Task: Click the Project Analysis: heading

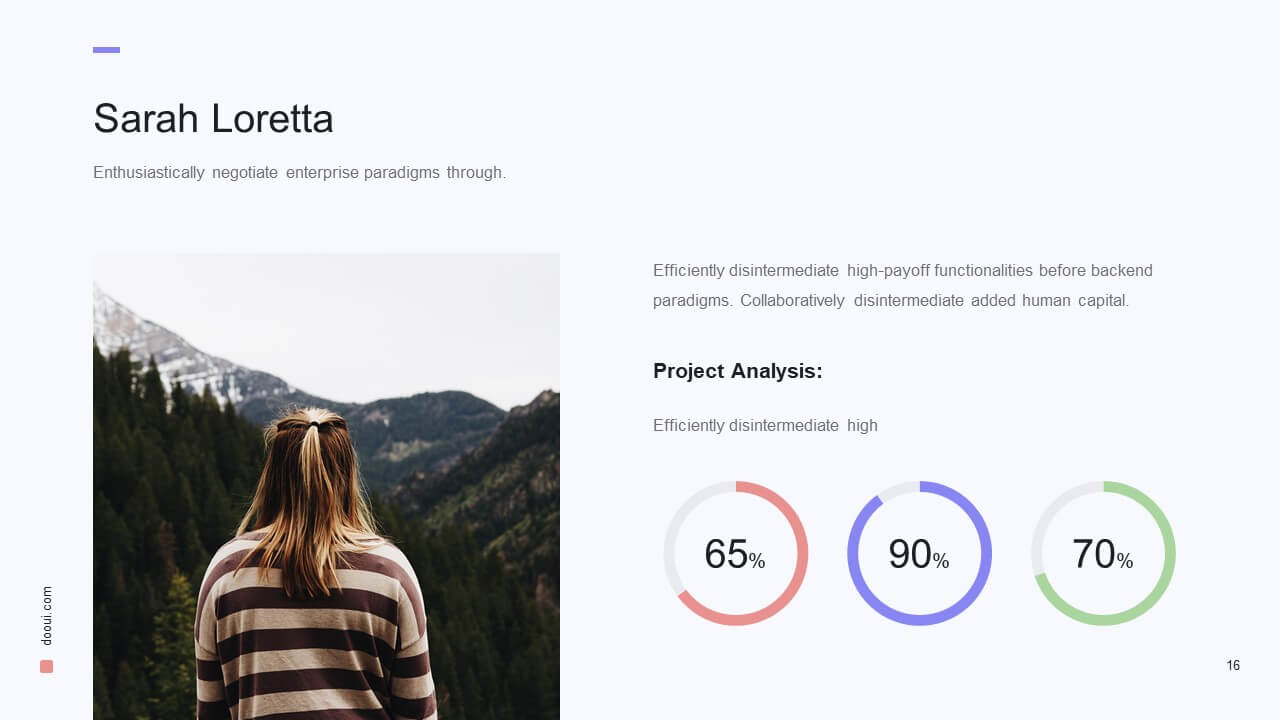Action: point(738,371)
